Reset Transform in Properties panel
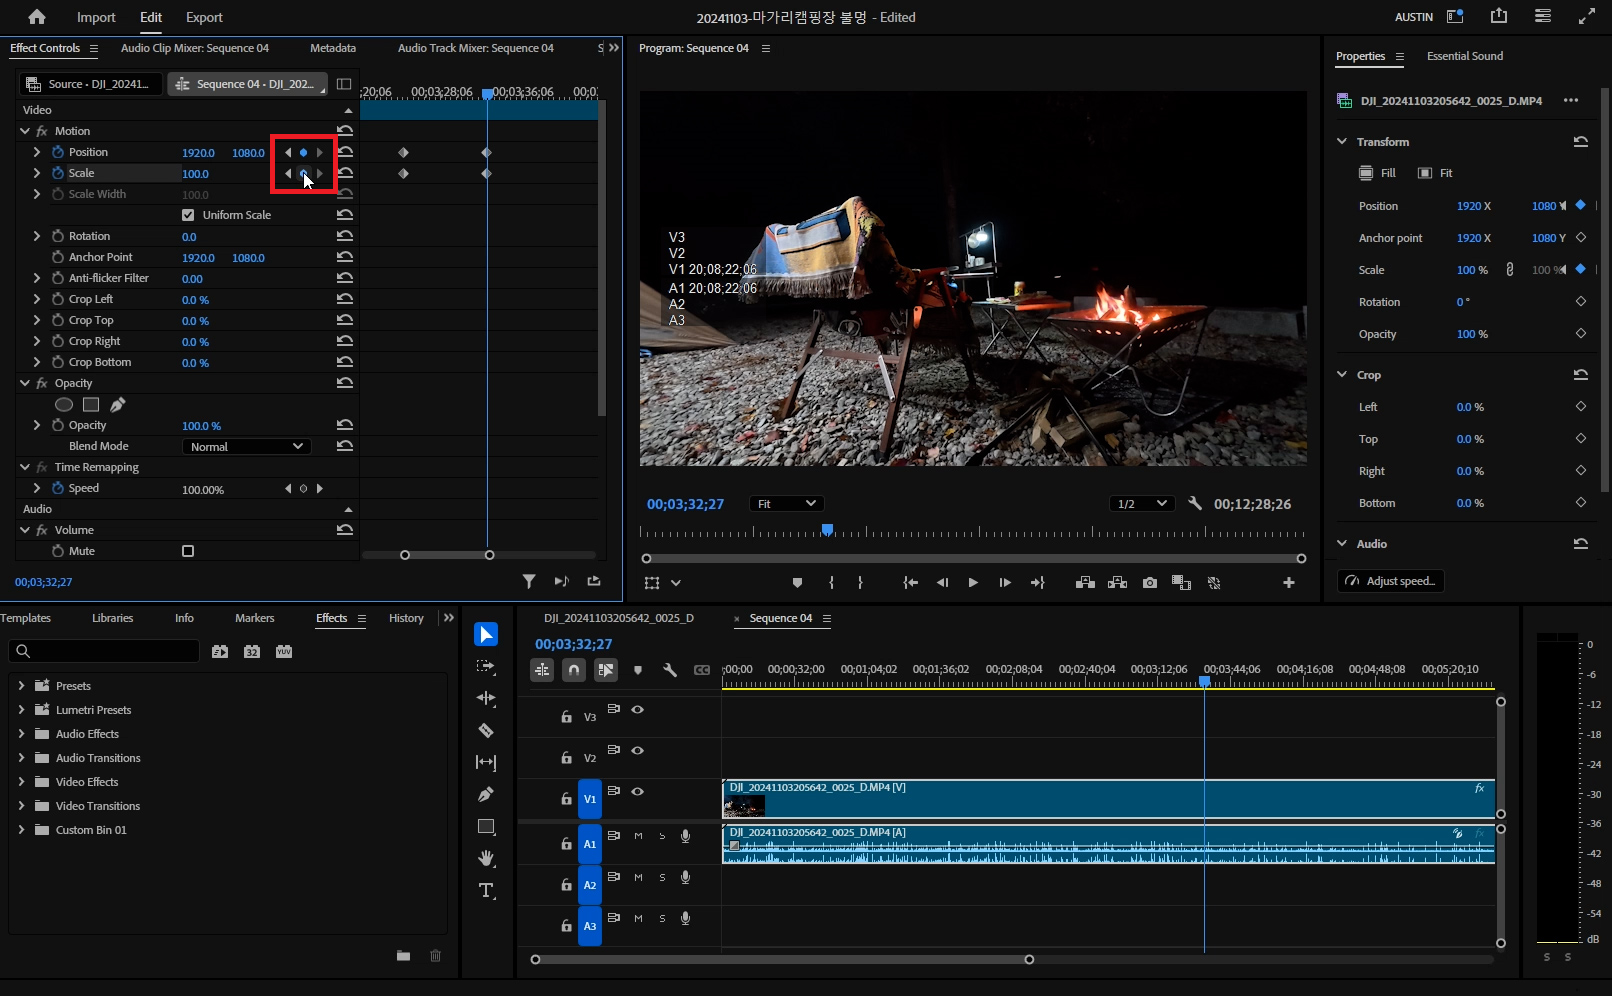Viewport: 1612px width, 996px height. tap(1580, 141)
